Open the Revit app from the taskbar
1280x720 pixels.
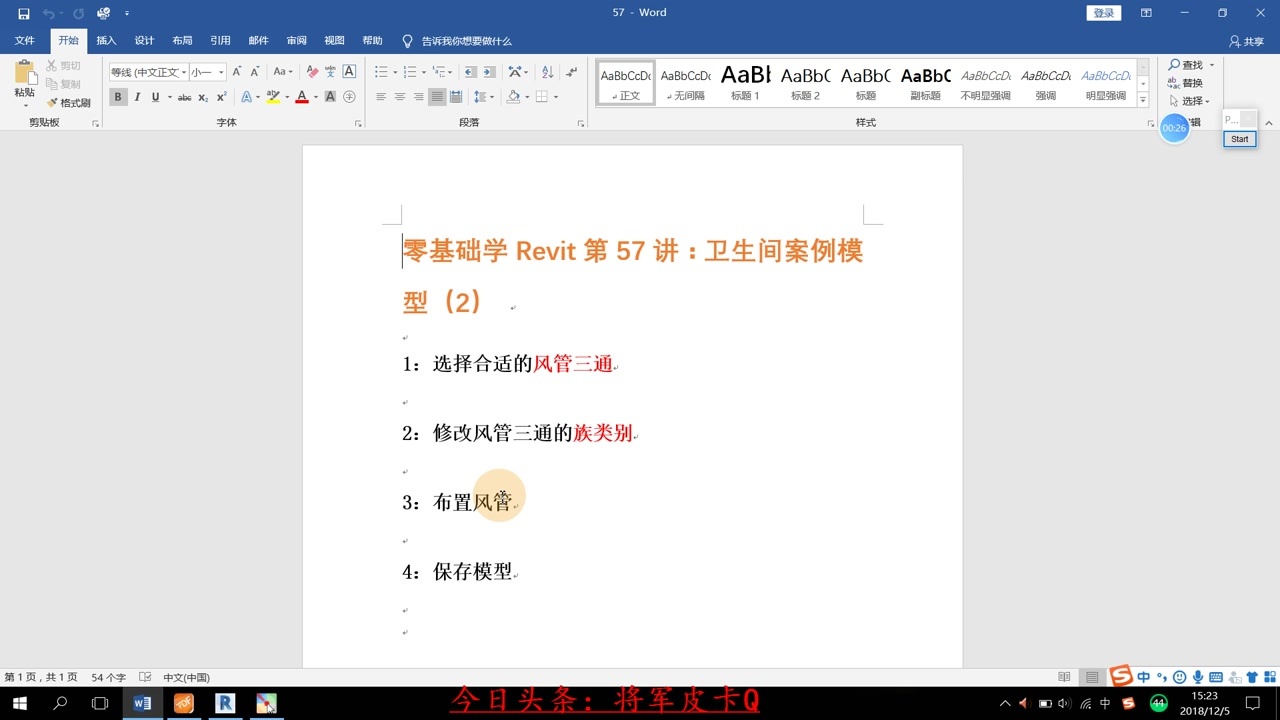coord(224,703)
